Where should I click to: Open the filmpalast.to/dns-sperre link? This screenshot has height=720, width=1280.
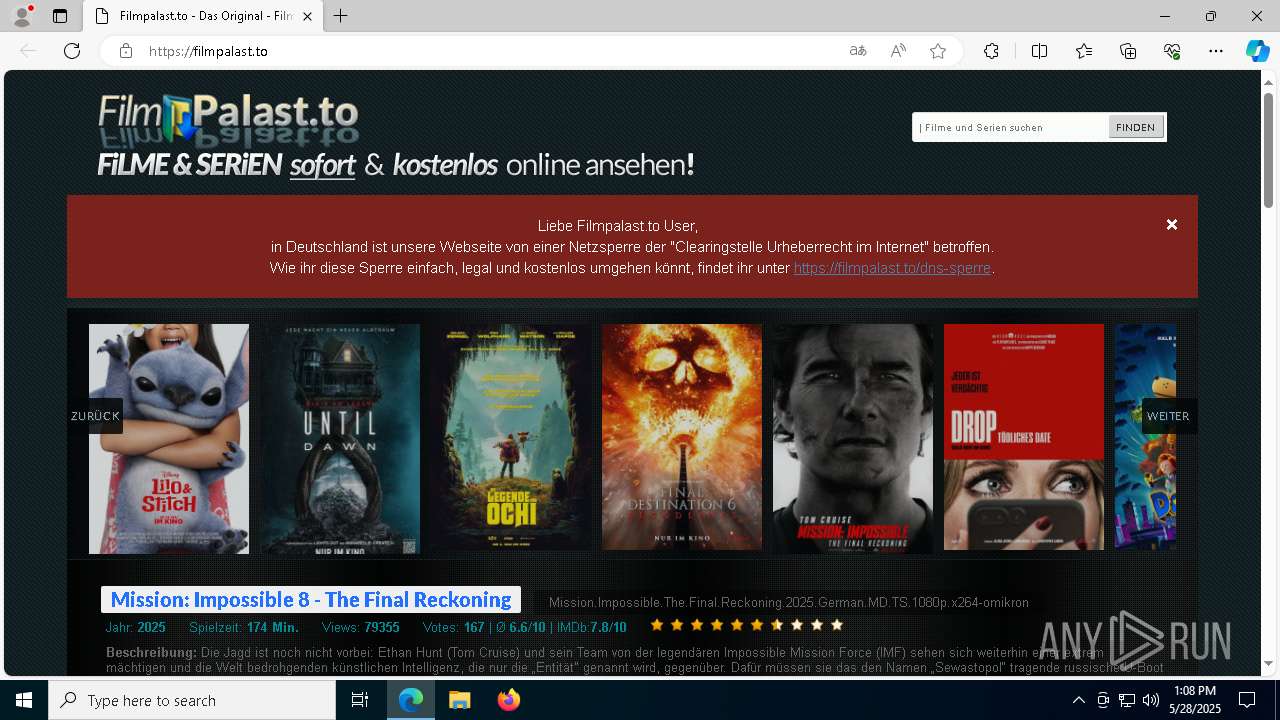(892, 268)
